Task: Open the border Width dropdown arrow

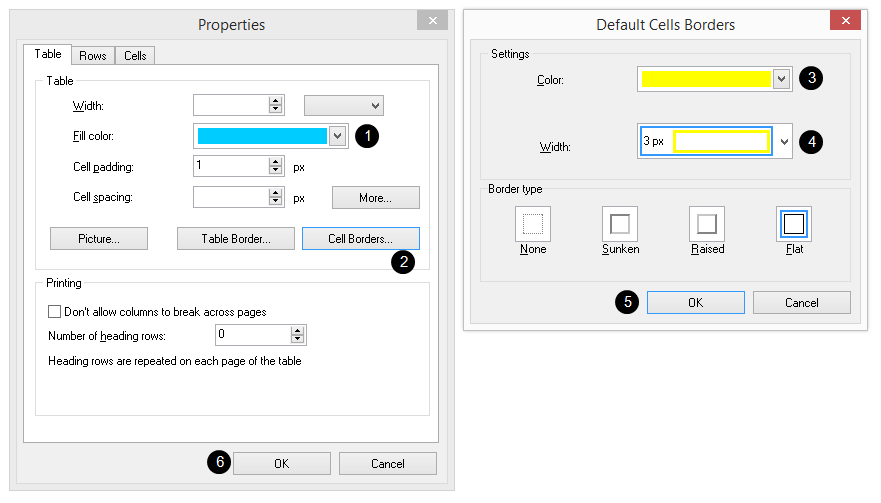Action: click(x=784, y=142)
